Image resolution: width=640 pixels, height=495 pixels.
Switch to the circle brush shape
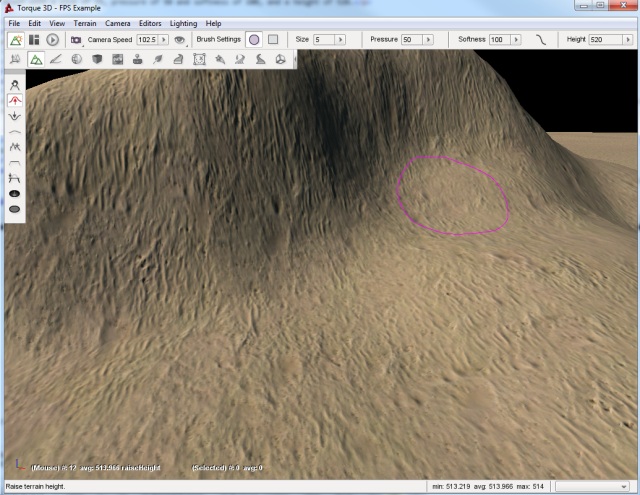[254, 40]
